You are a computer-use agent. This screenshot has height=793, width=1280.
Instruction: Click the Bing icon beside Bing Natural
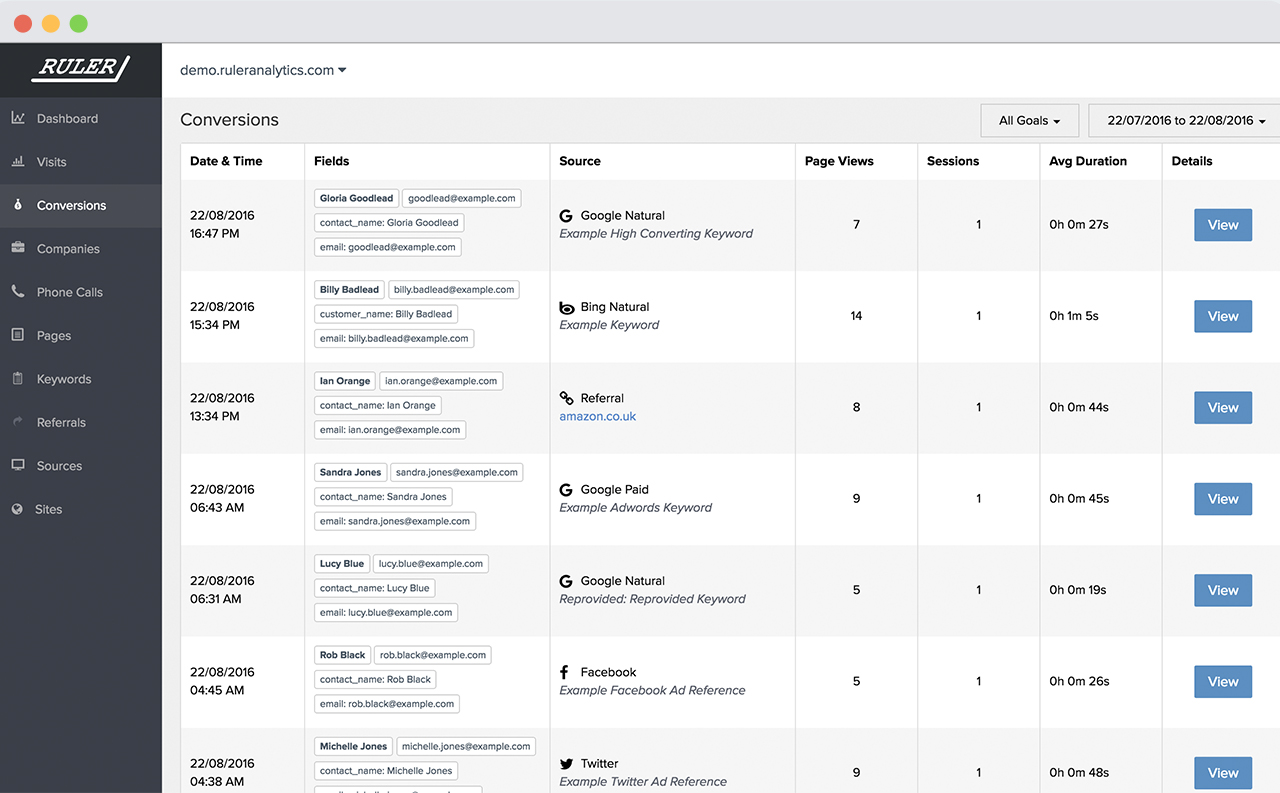click(567, 307)
